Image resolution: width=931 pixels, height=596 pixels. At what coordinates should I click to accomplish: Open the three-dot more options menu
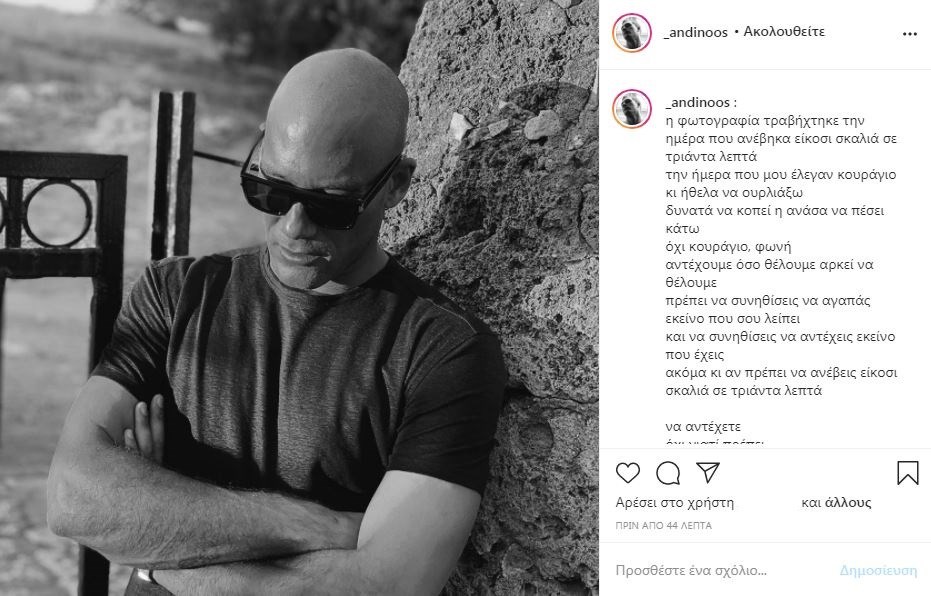point(910,34)
